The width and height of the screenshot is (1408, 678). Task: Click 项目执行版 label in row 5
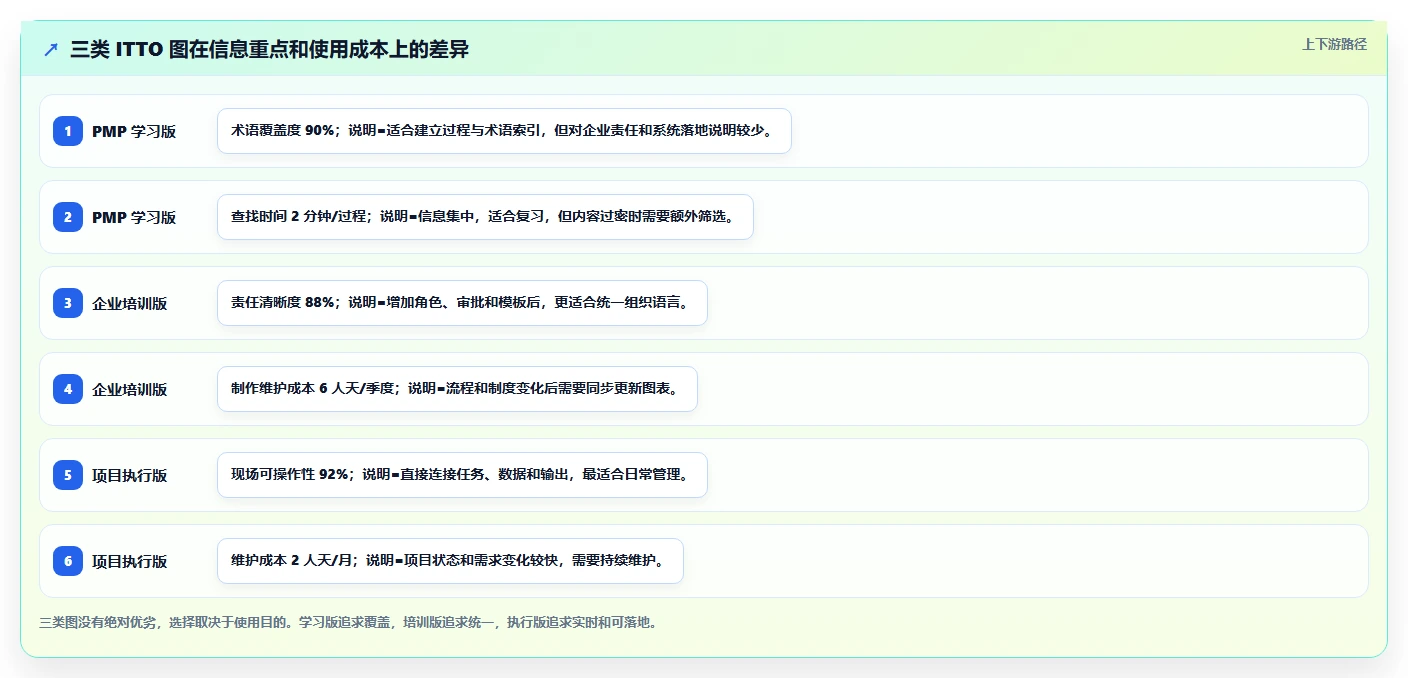pyautogui.click(x=130, y=475)
